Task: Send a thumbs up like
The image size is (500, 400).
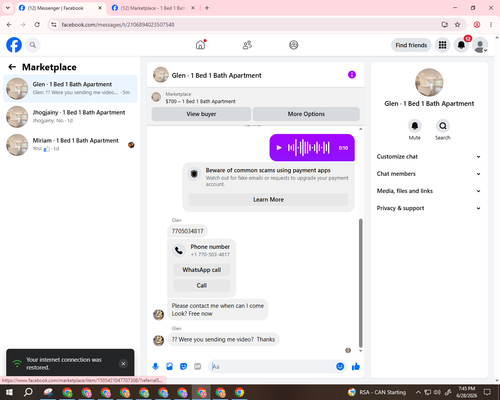Action: (x=356, y=367)
